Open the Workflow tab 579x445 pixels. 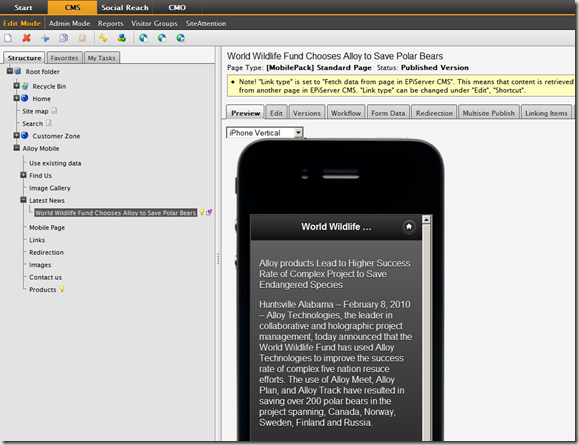(x=346, y=113)
